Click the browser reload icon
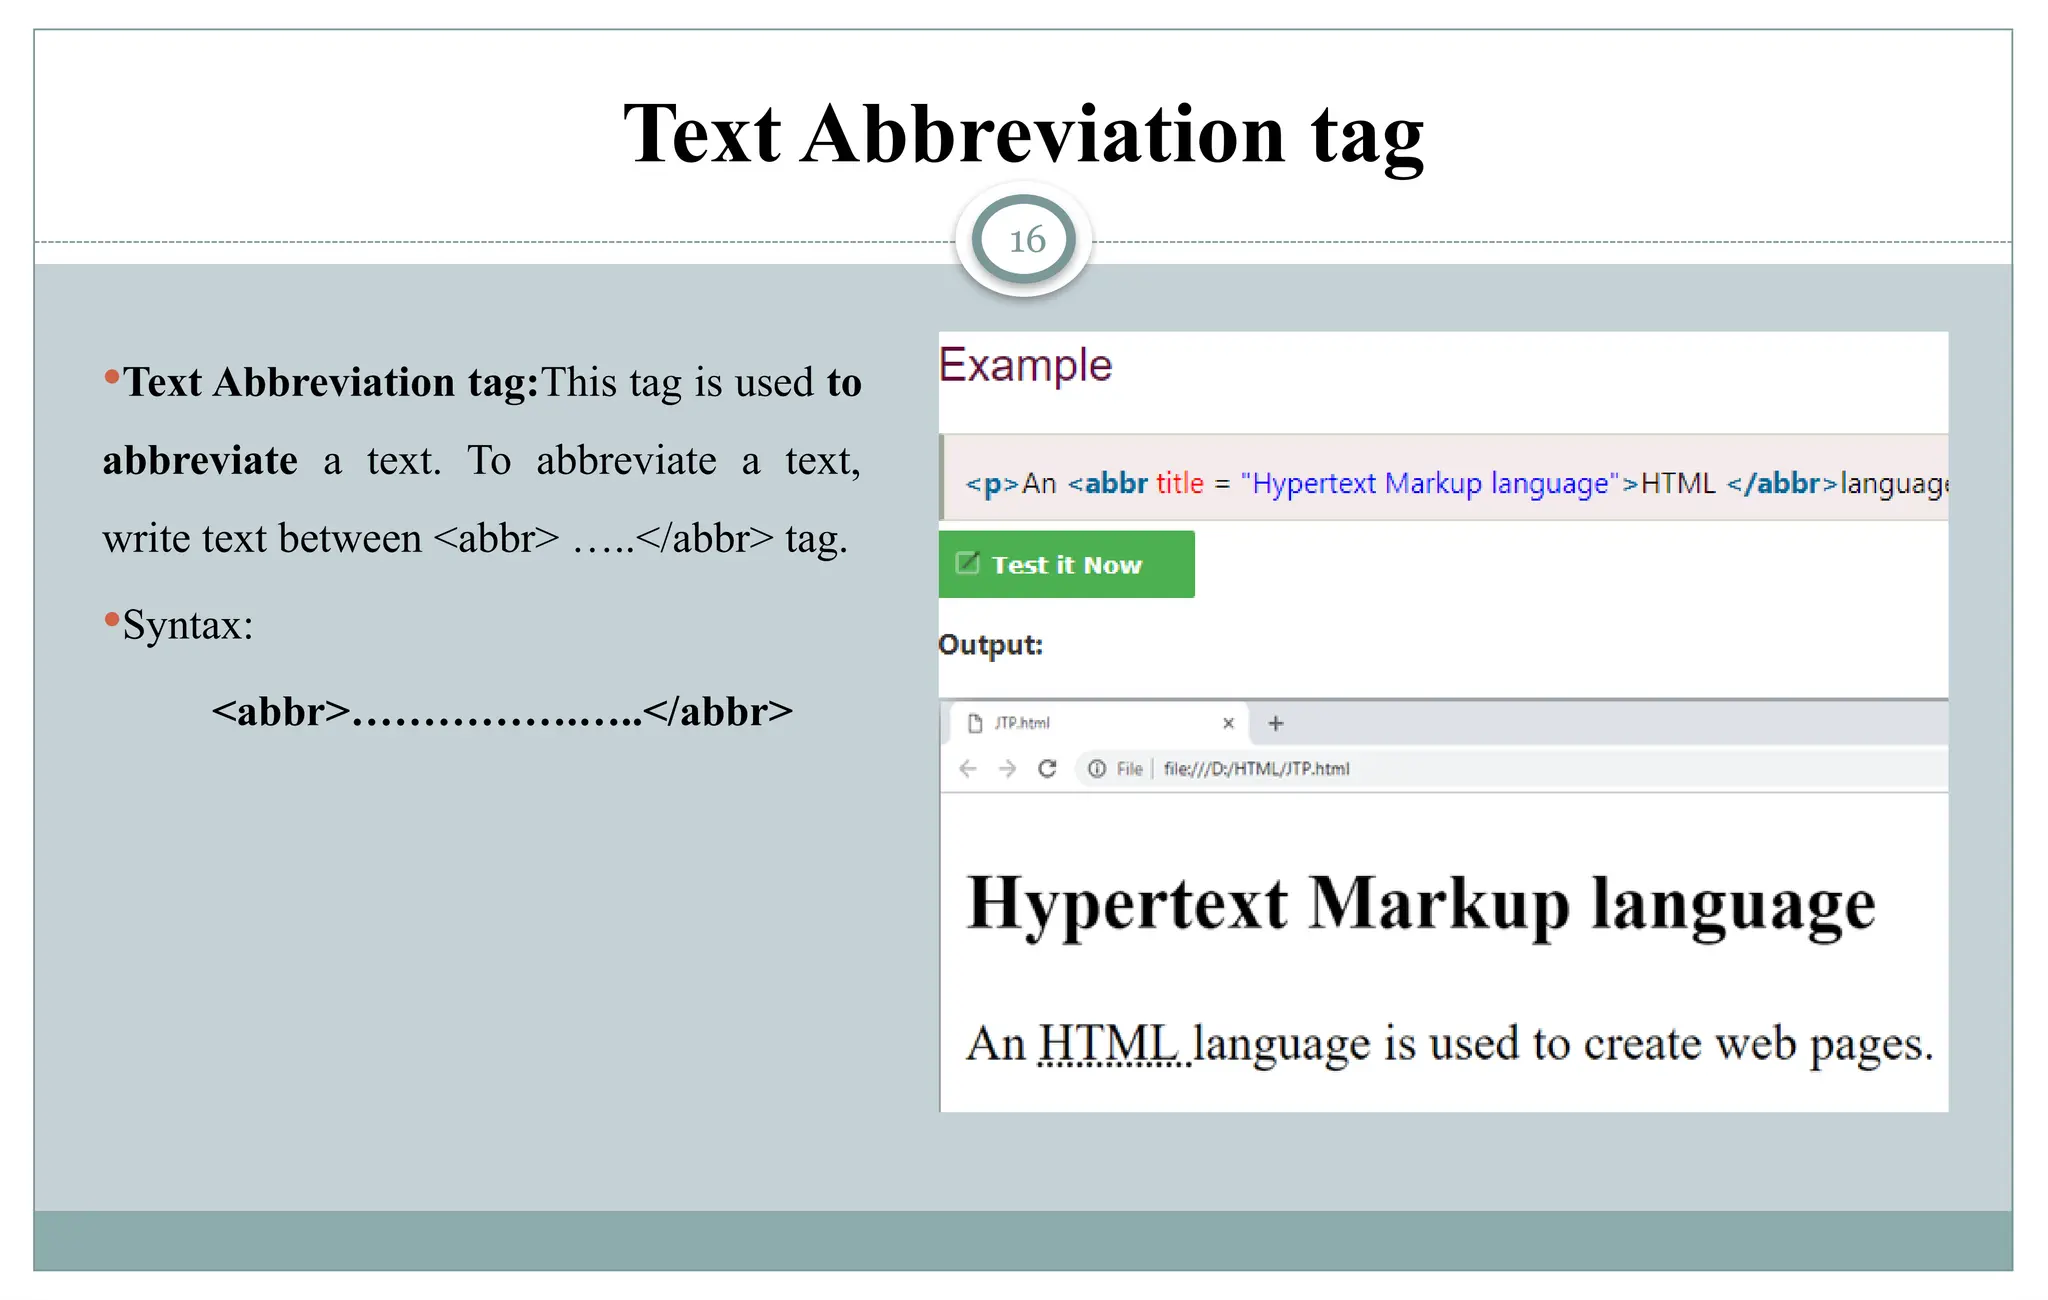Viewport: 2048px width, 1300px height. pos(1047,769)
